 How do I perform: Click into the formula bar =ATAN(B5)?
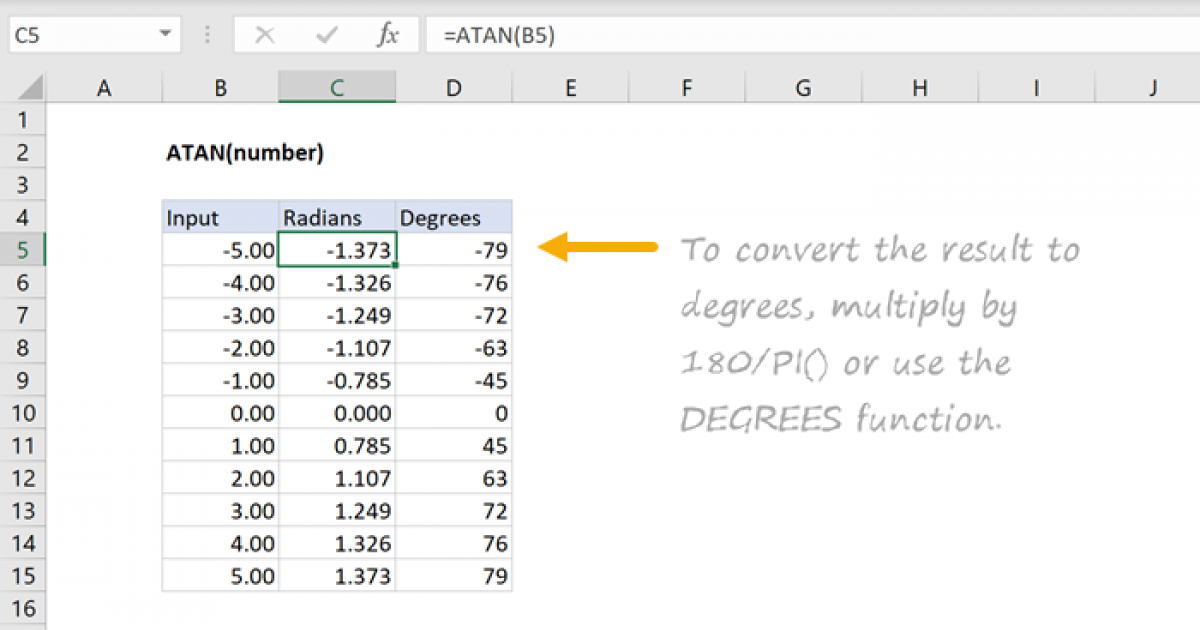(x=812, y=35)
